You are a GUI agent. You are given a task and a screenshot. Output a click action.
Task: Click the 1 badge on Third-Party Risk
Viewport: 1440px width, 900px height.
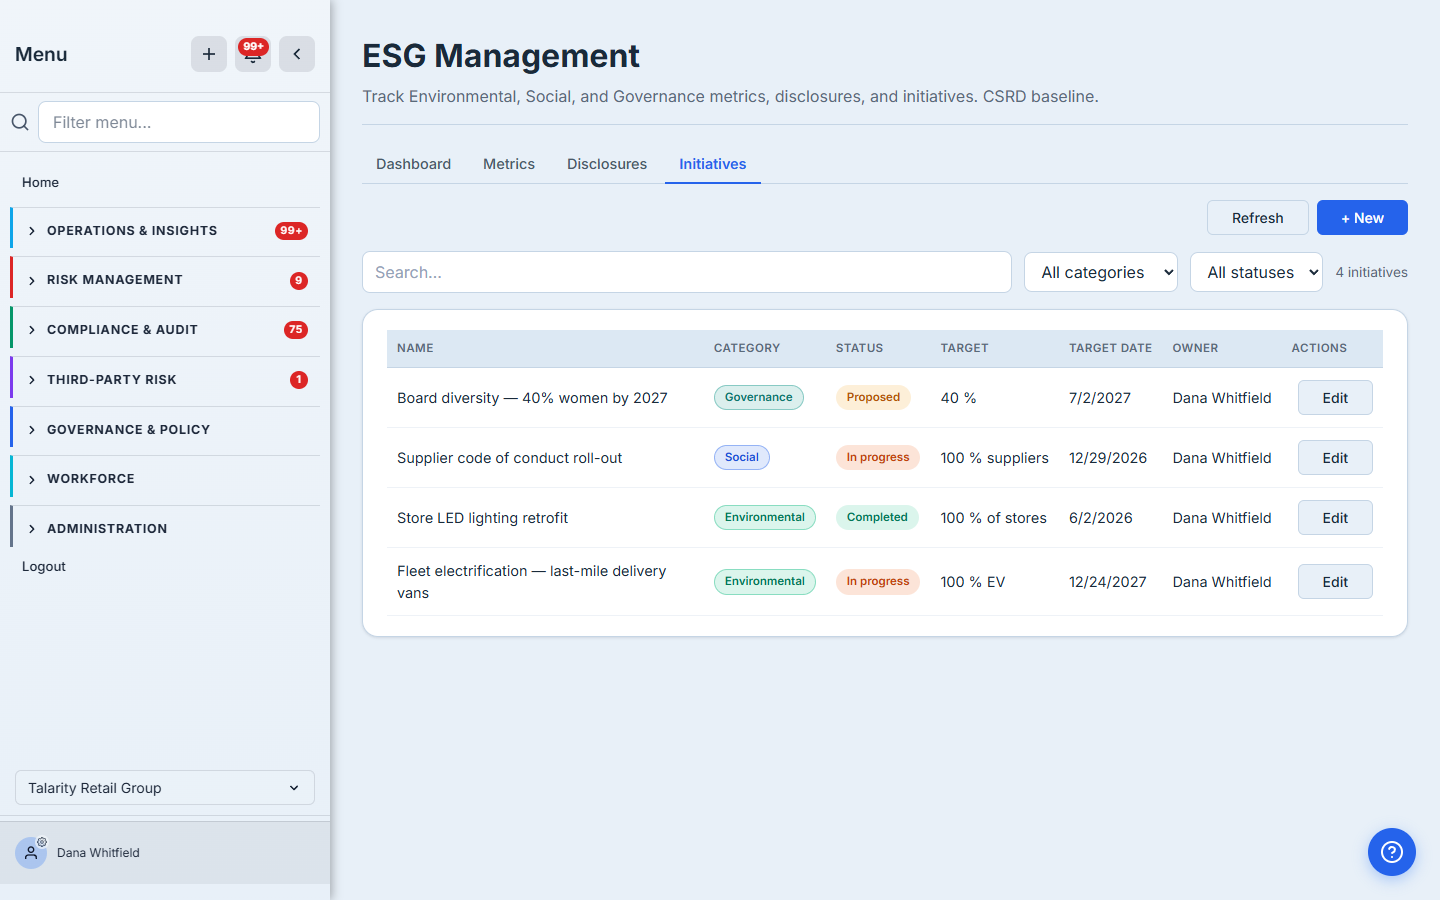[298, 380]
